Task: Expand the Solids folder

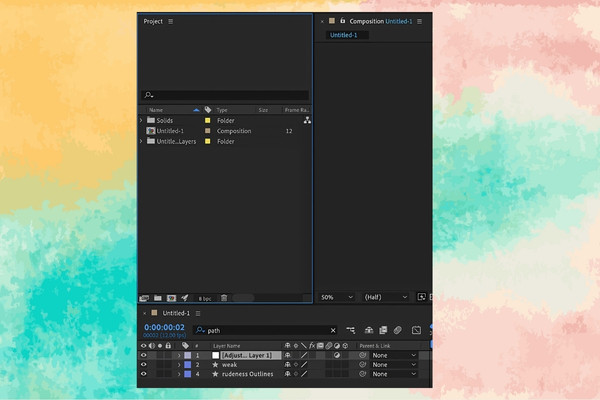Action: click(141, 120)
